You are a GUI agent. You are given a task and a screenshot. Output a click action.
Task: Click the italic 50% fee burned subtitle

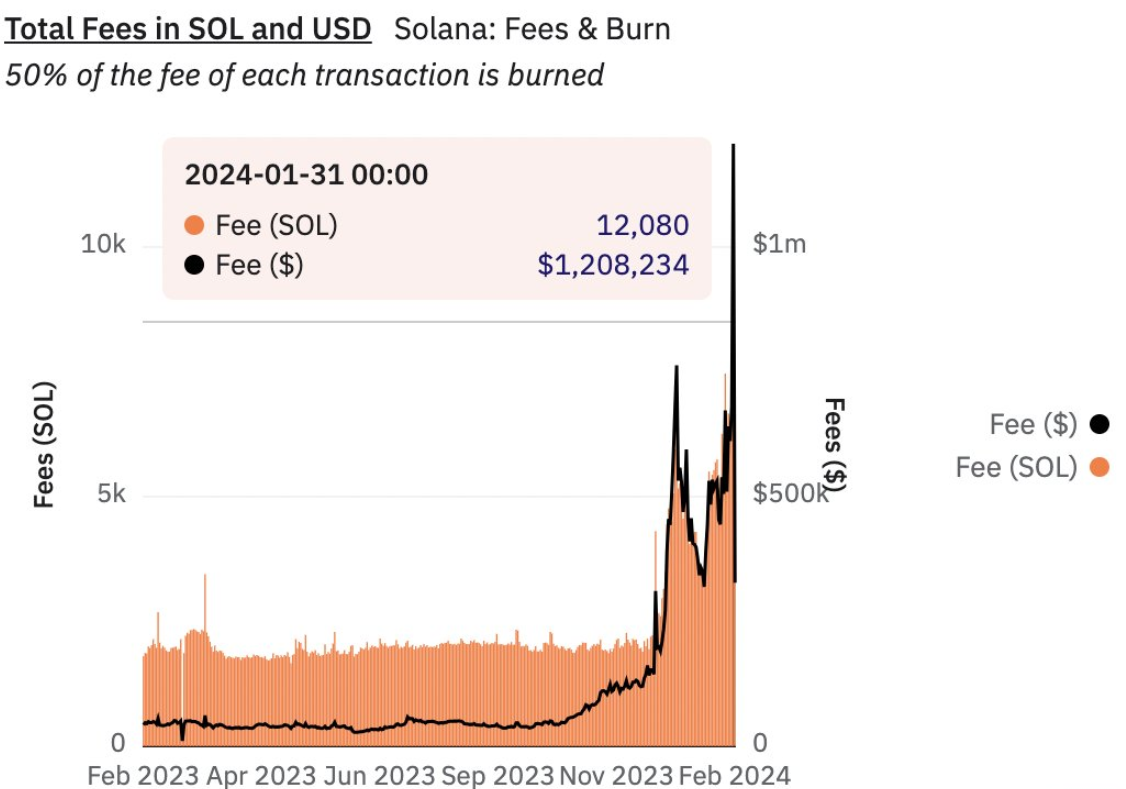[304, 75]
